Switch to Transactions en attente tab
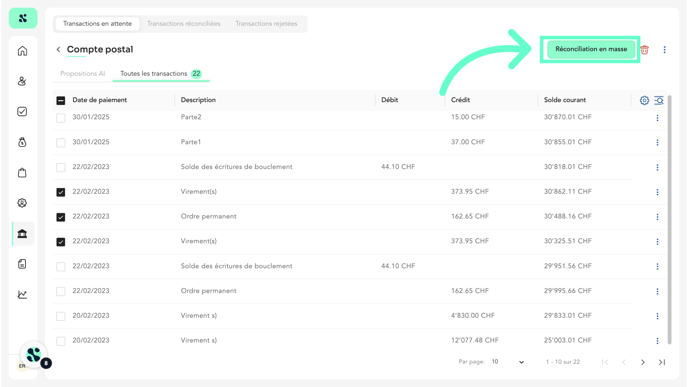This screenshot has height=387, width=688. point(97,24)
